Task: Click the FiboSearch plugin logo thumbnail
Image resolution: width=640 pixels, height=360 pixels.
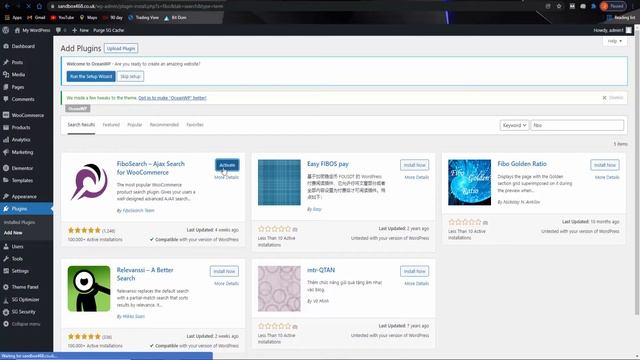Action: (89, 182)
